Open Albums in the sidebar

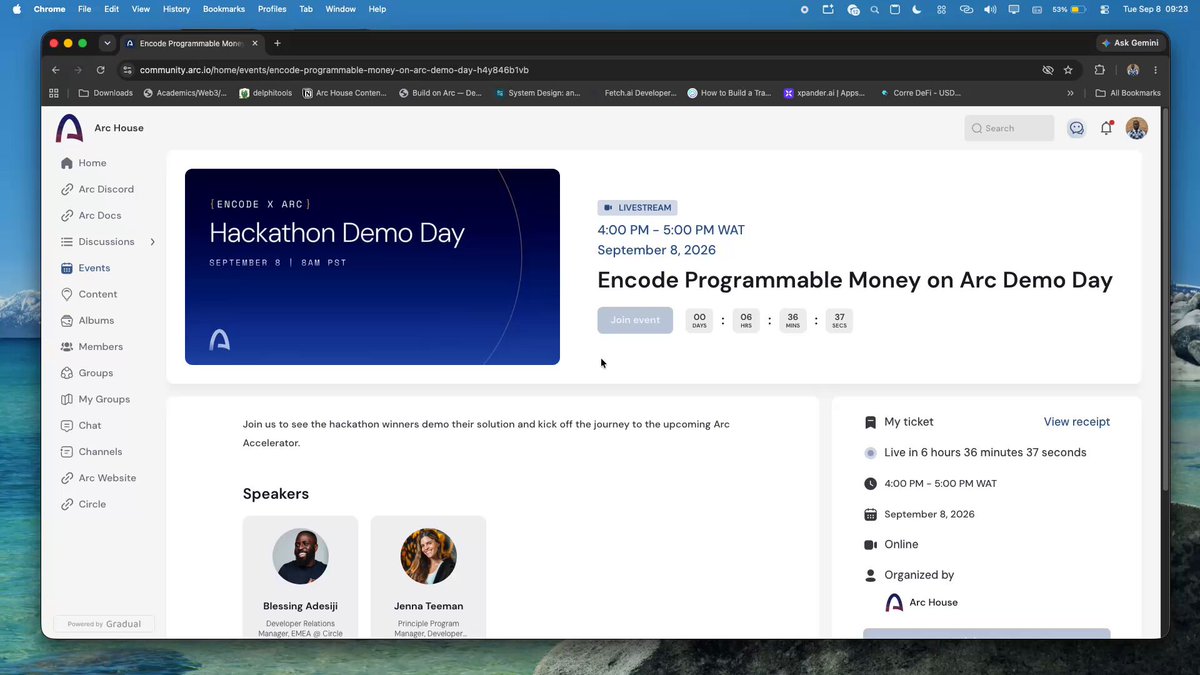87,320
